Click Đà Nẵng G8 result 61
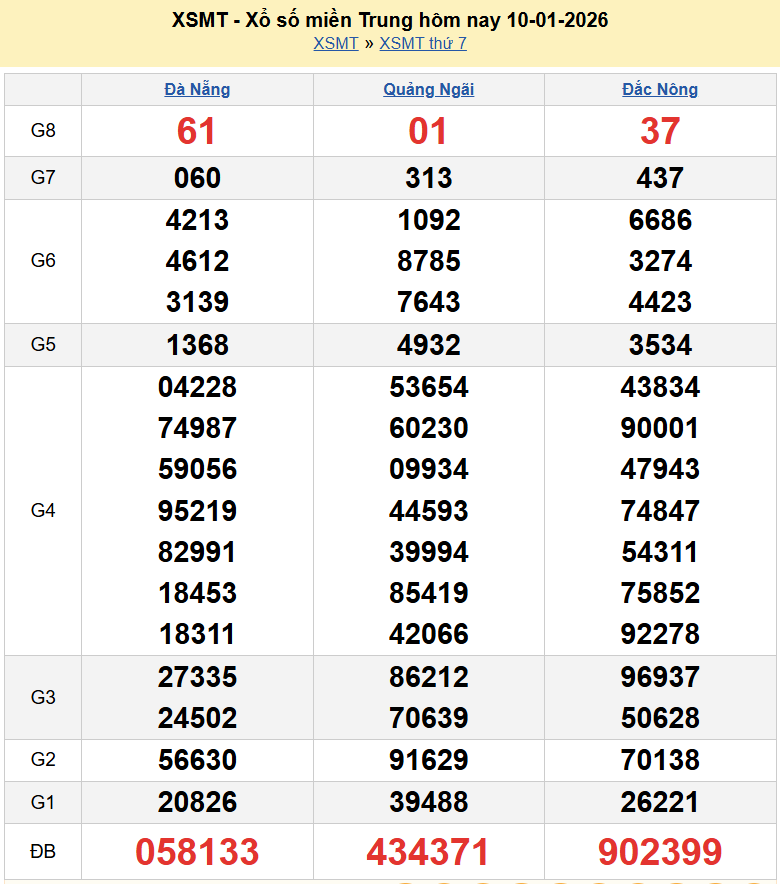The height and width of the screenshot is (884, 780). (197, 131)
